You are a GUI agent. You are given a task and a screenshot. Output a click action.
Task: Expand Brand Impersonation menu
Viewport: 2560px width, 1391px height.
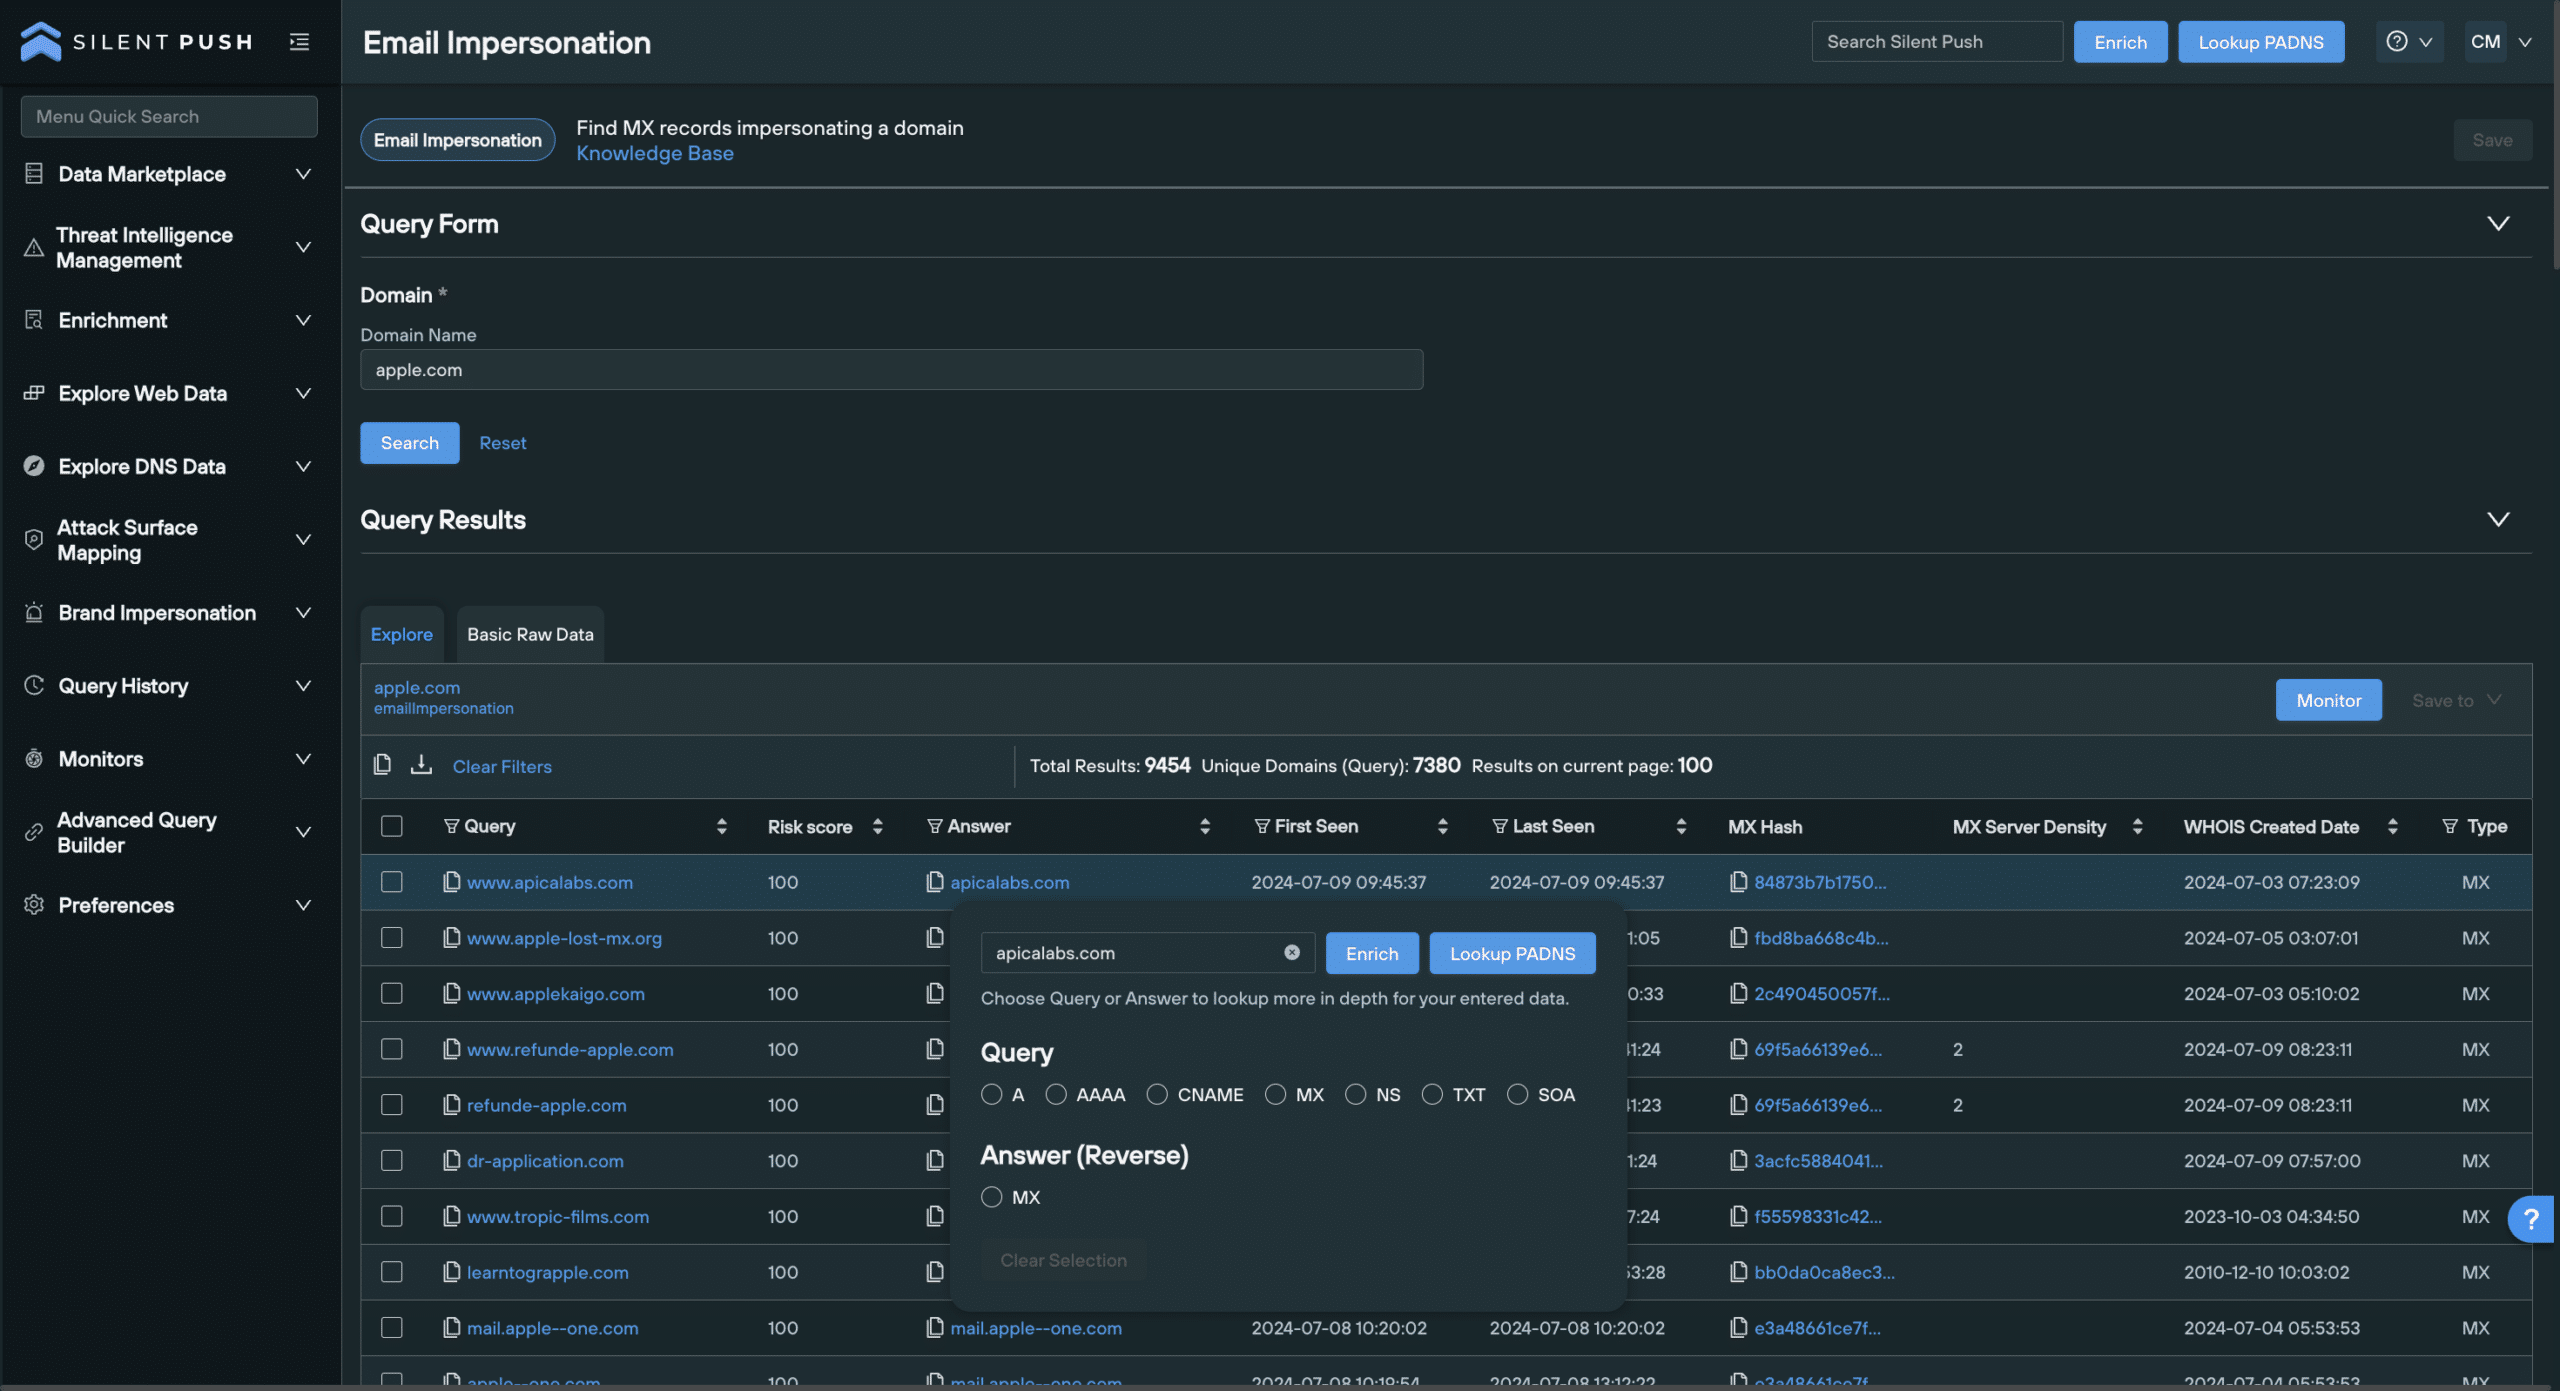pos(168,612)
